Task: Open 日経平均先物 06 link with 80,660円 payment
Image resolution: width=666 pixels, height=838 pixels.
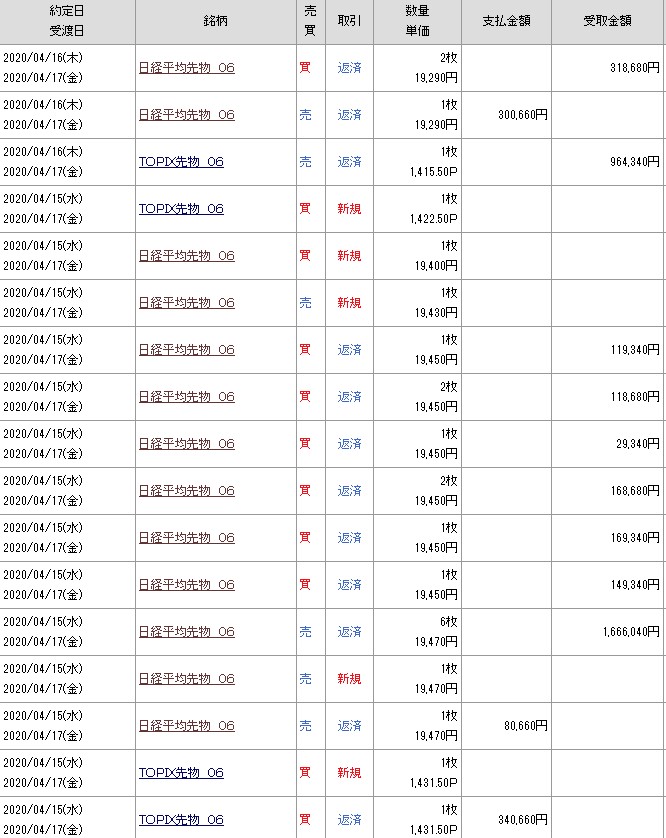Action: 186,726
